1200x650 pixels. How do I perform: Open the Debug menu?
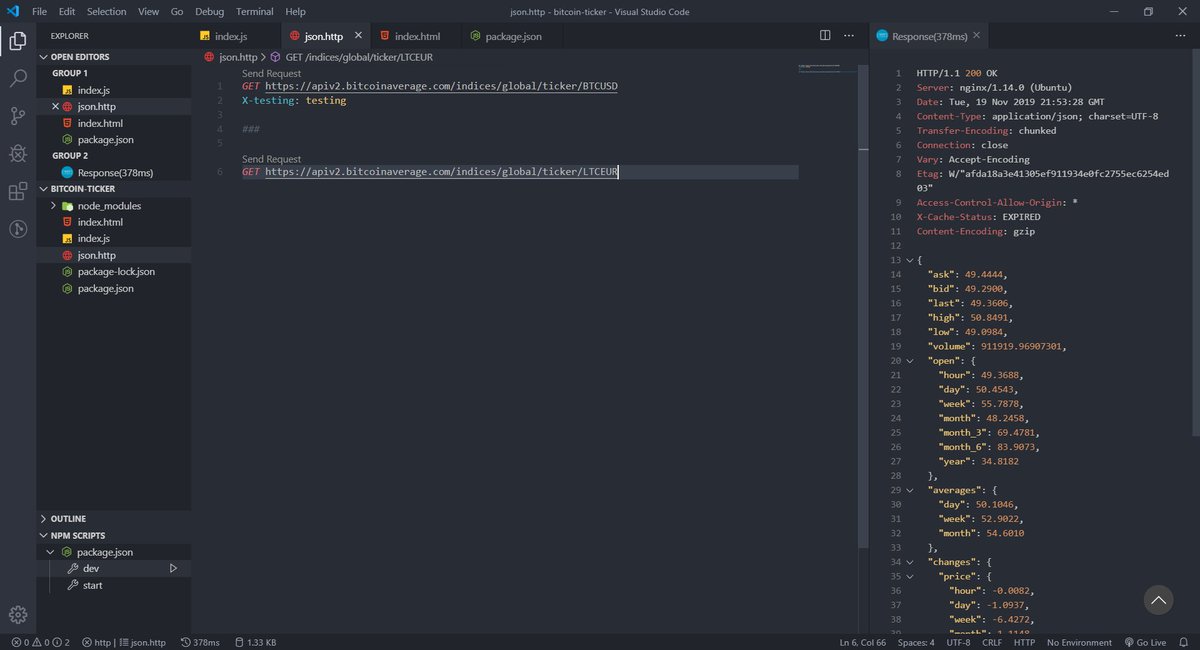pyautogui.click(x=210, y=11)
